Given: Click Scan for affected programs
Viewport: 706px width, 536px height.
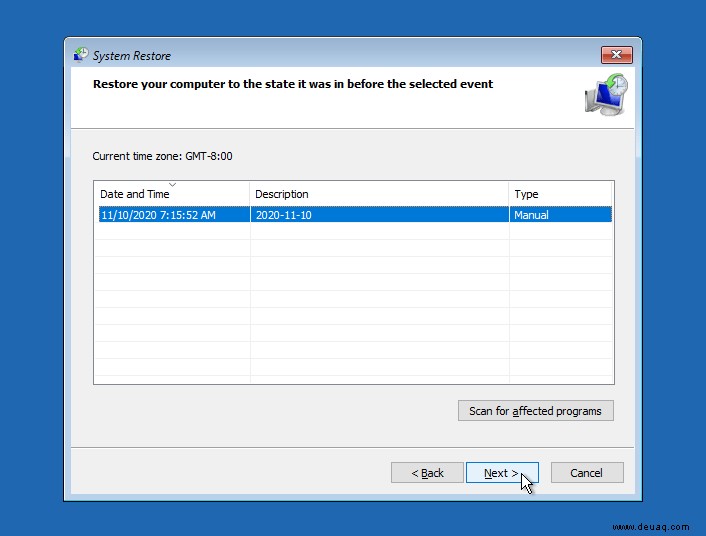Looking at the screenshot, I should pos(535,411).
